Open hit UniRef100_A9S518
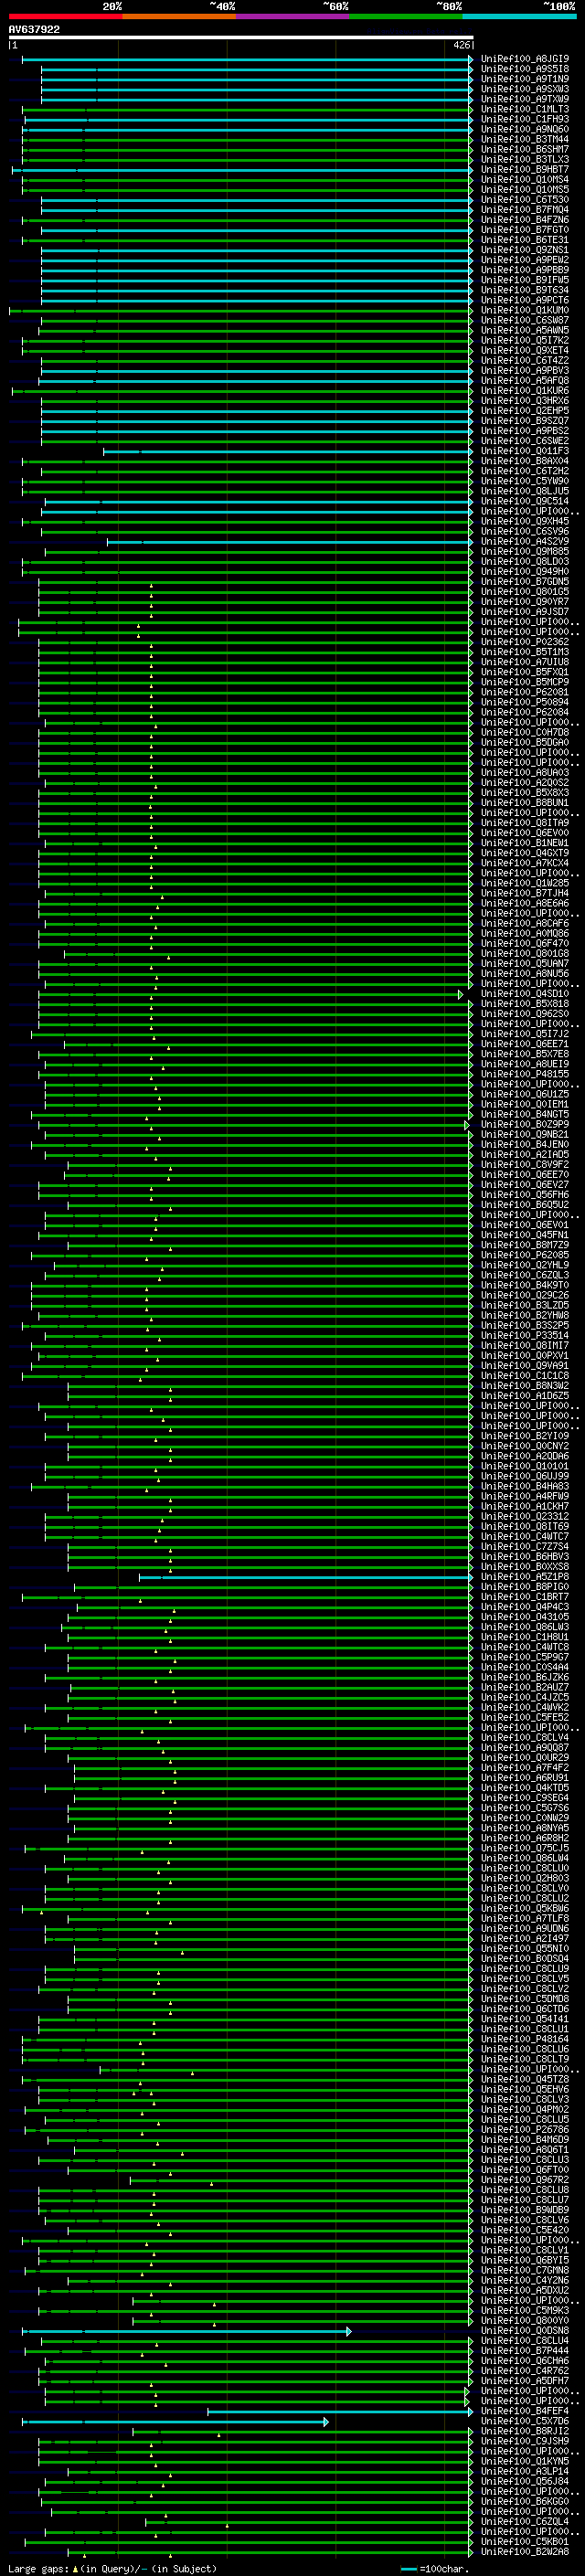The width and height of the screenshot is (585, 2576). [524, 69]
